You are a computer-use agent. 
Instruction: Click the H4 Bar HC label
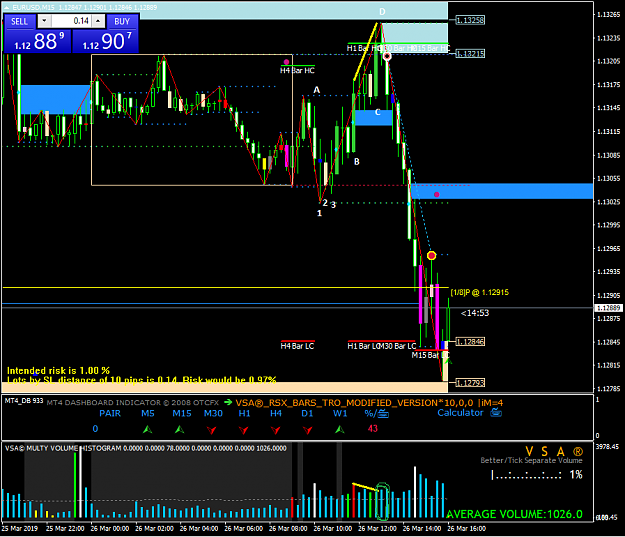coord(297,71)
